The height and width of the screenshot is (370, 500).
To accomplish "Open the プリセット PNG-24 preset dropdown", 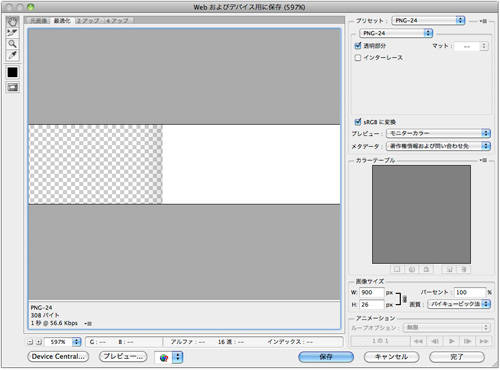I will click(x=428, y=21).
